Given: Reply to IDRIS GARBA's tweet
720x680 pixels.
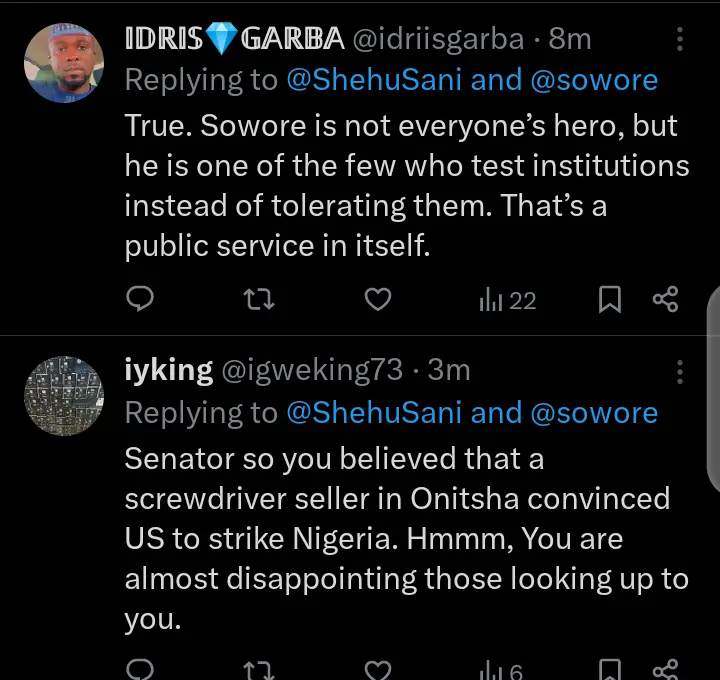Looking at the screenshot, I should [x=143, y=298].
